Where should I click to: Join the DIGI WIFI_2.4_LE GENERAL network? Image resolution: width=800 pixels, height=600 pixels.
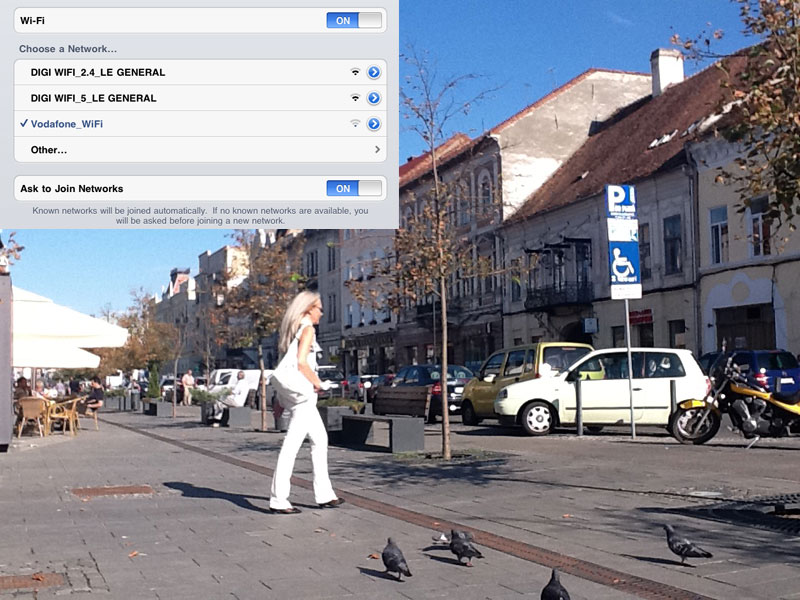pyautogui.click(x=98, y=72)
